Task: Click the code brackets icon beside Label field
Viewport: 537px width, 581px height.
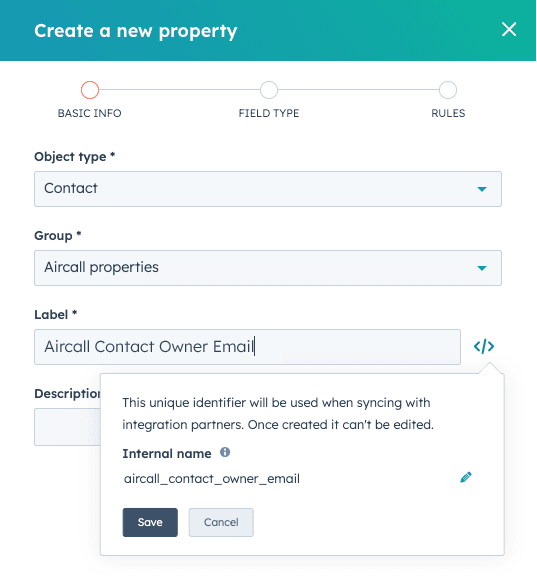Action: [x=484, y=346]
